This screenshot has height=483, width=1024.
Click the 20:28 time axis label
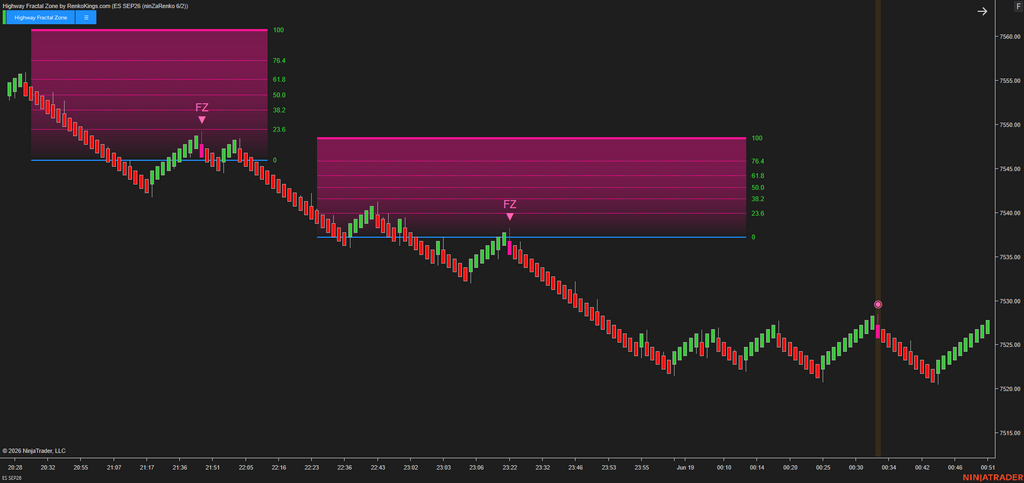click(15, 468)
